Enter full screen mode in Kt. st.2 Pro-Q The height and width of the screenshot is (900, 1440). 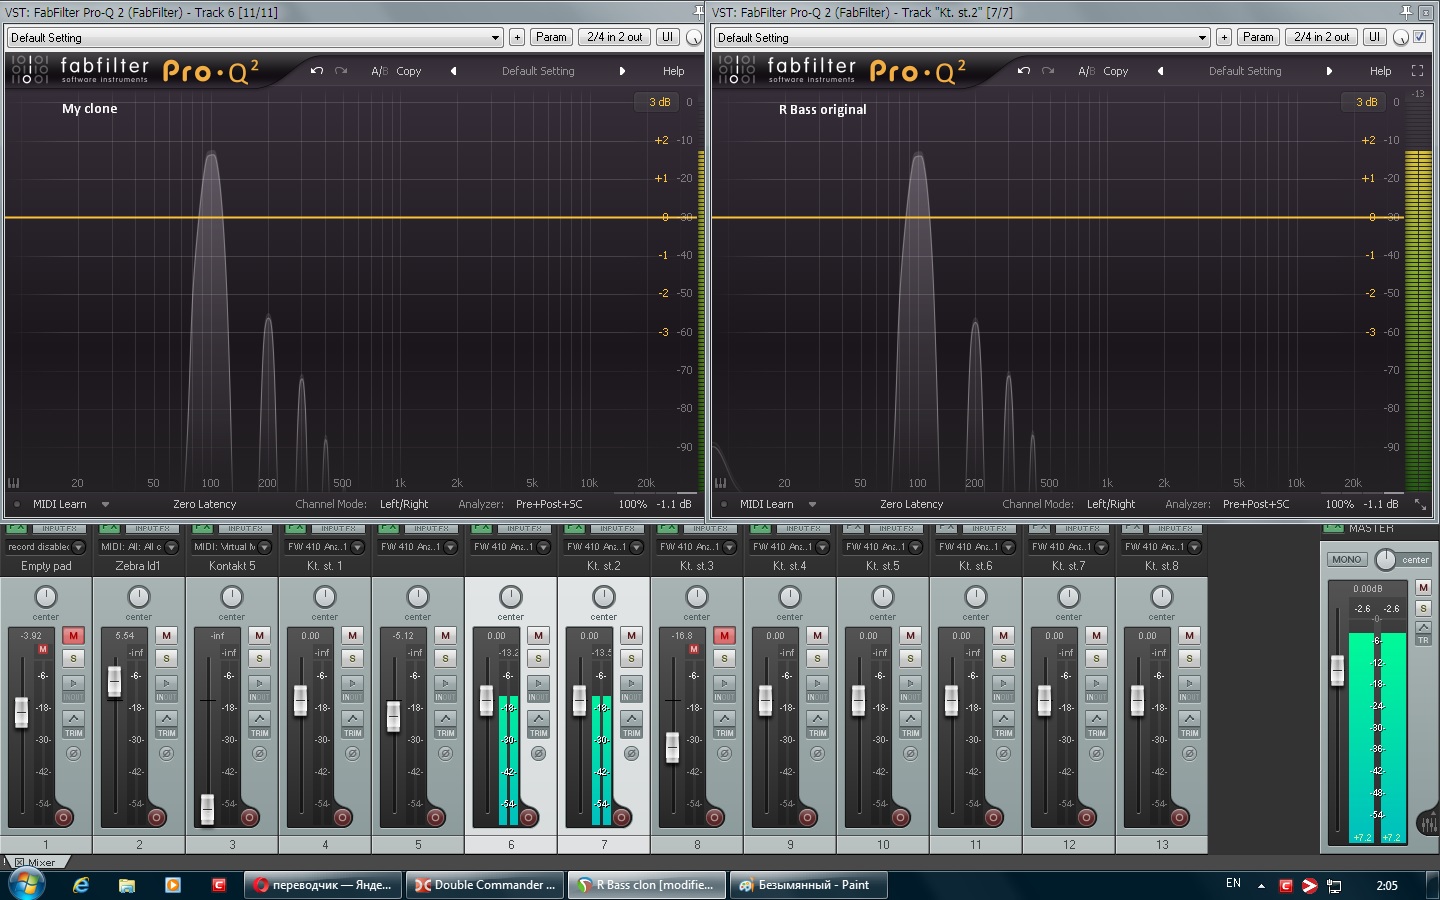tap(1417, 71)
